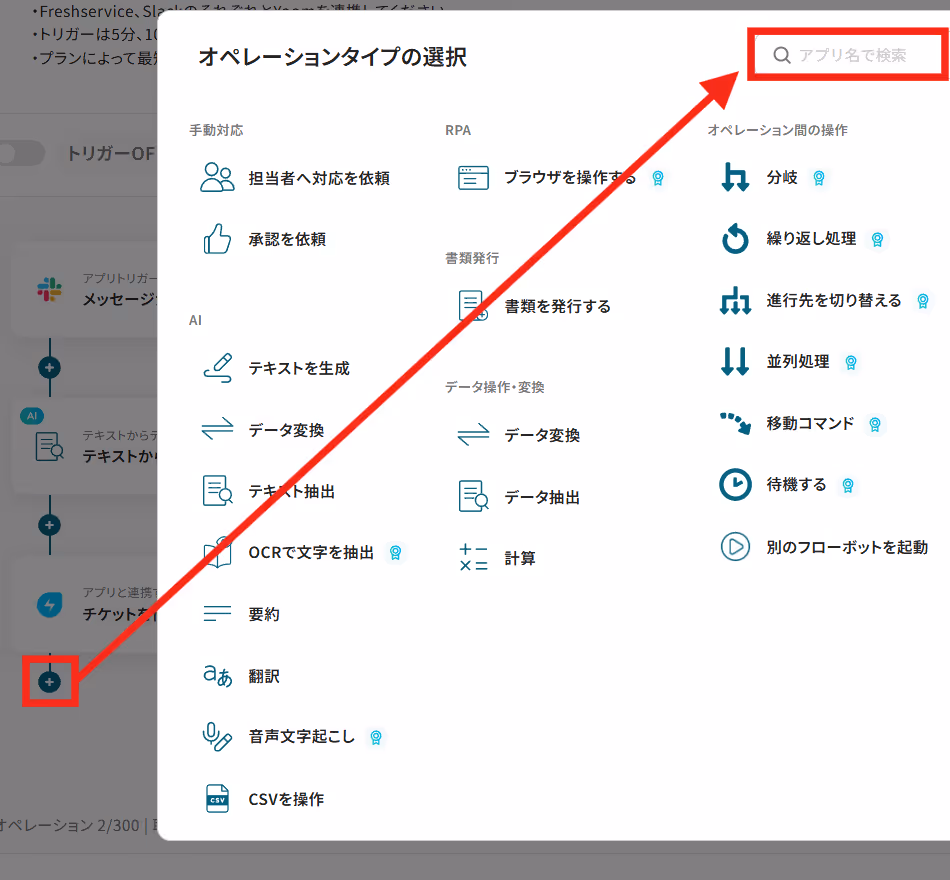Image resolution: width=950 pixels, height=880 pixels.
Task: Click premium badge beside ブラウザを操作する
Action: pos(657,178)
